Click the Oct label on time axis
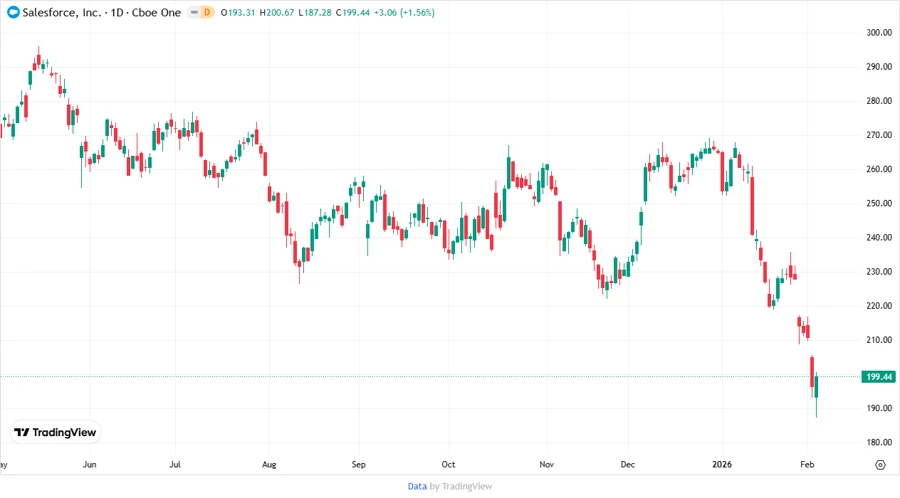This screenshot has height=498, width=900. 448,464
